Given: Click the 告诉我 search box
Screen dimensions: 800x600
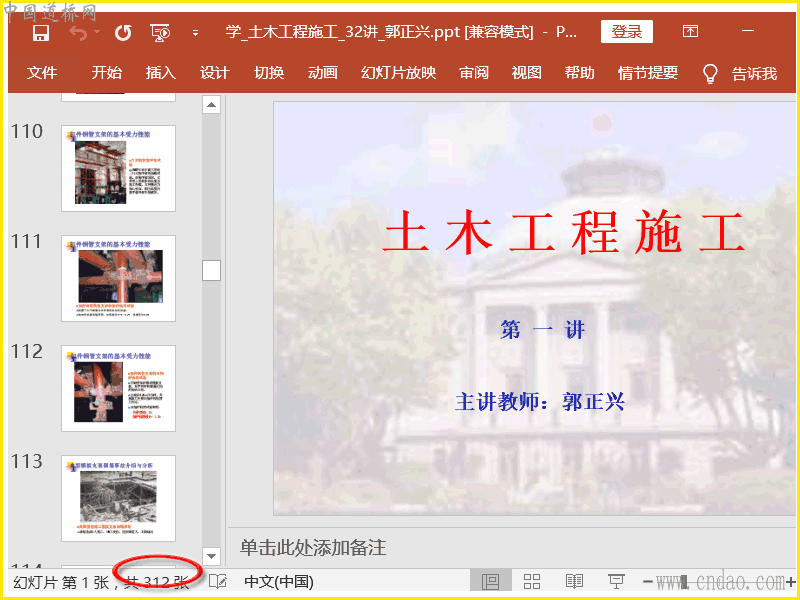Looking at the screenshot, I should point(754,74).
